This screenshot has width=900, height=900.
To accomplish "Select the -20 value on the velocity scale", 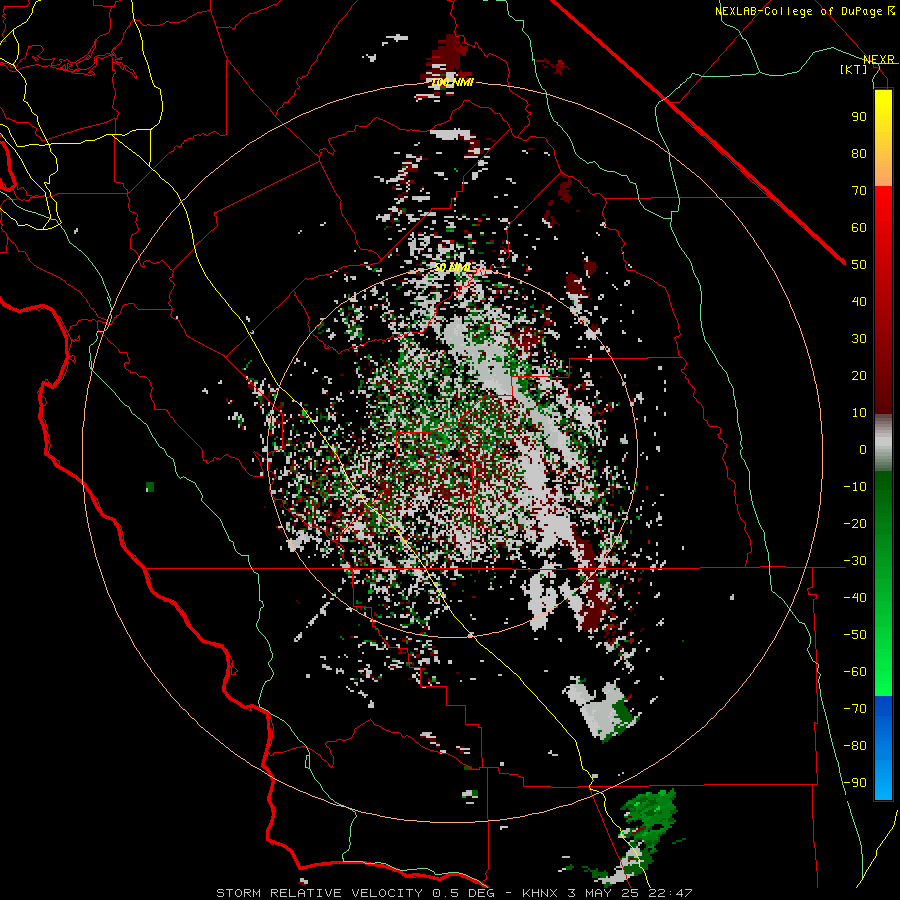I will pyautogui.click(x=855, y=523).
